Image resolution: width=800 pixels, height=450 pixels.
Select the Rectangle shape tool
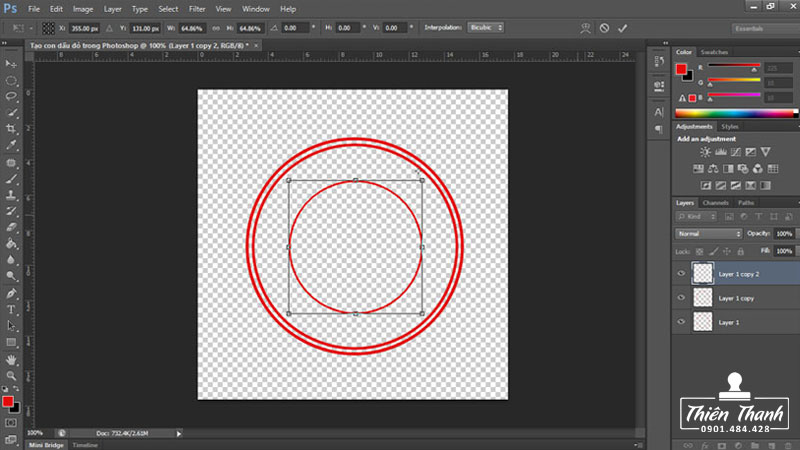tap(11, 342)
